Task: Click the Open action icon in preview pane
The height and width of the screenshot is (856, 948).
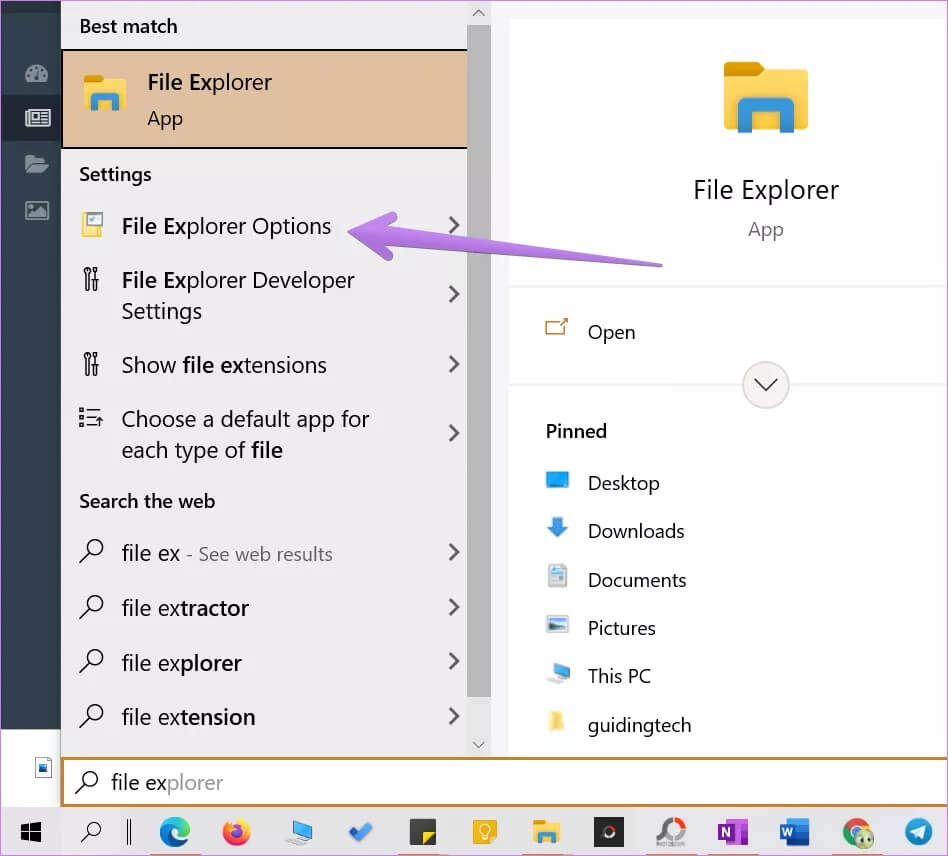Action: click(556, 327)
